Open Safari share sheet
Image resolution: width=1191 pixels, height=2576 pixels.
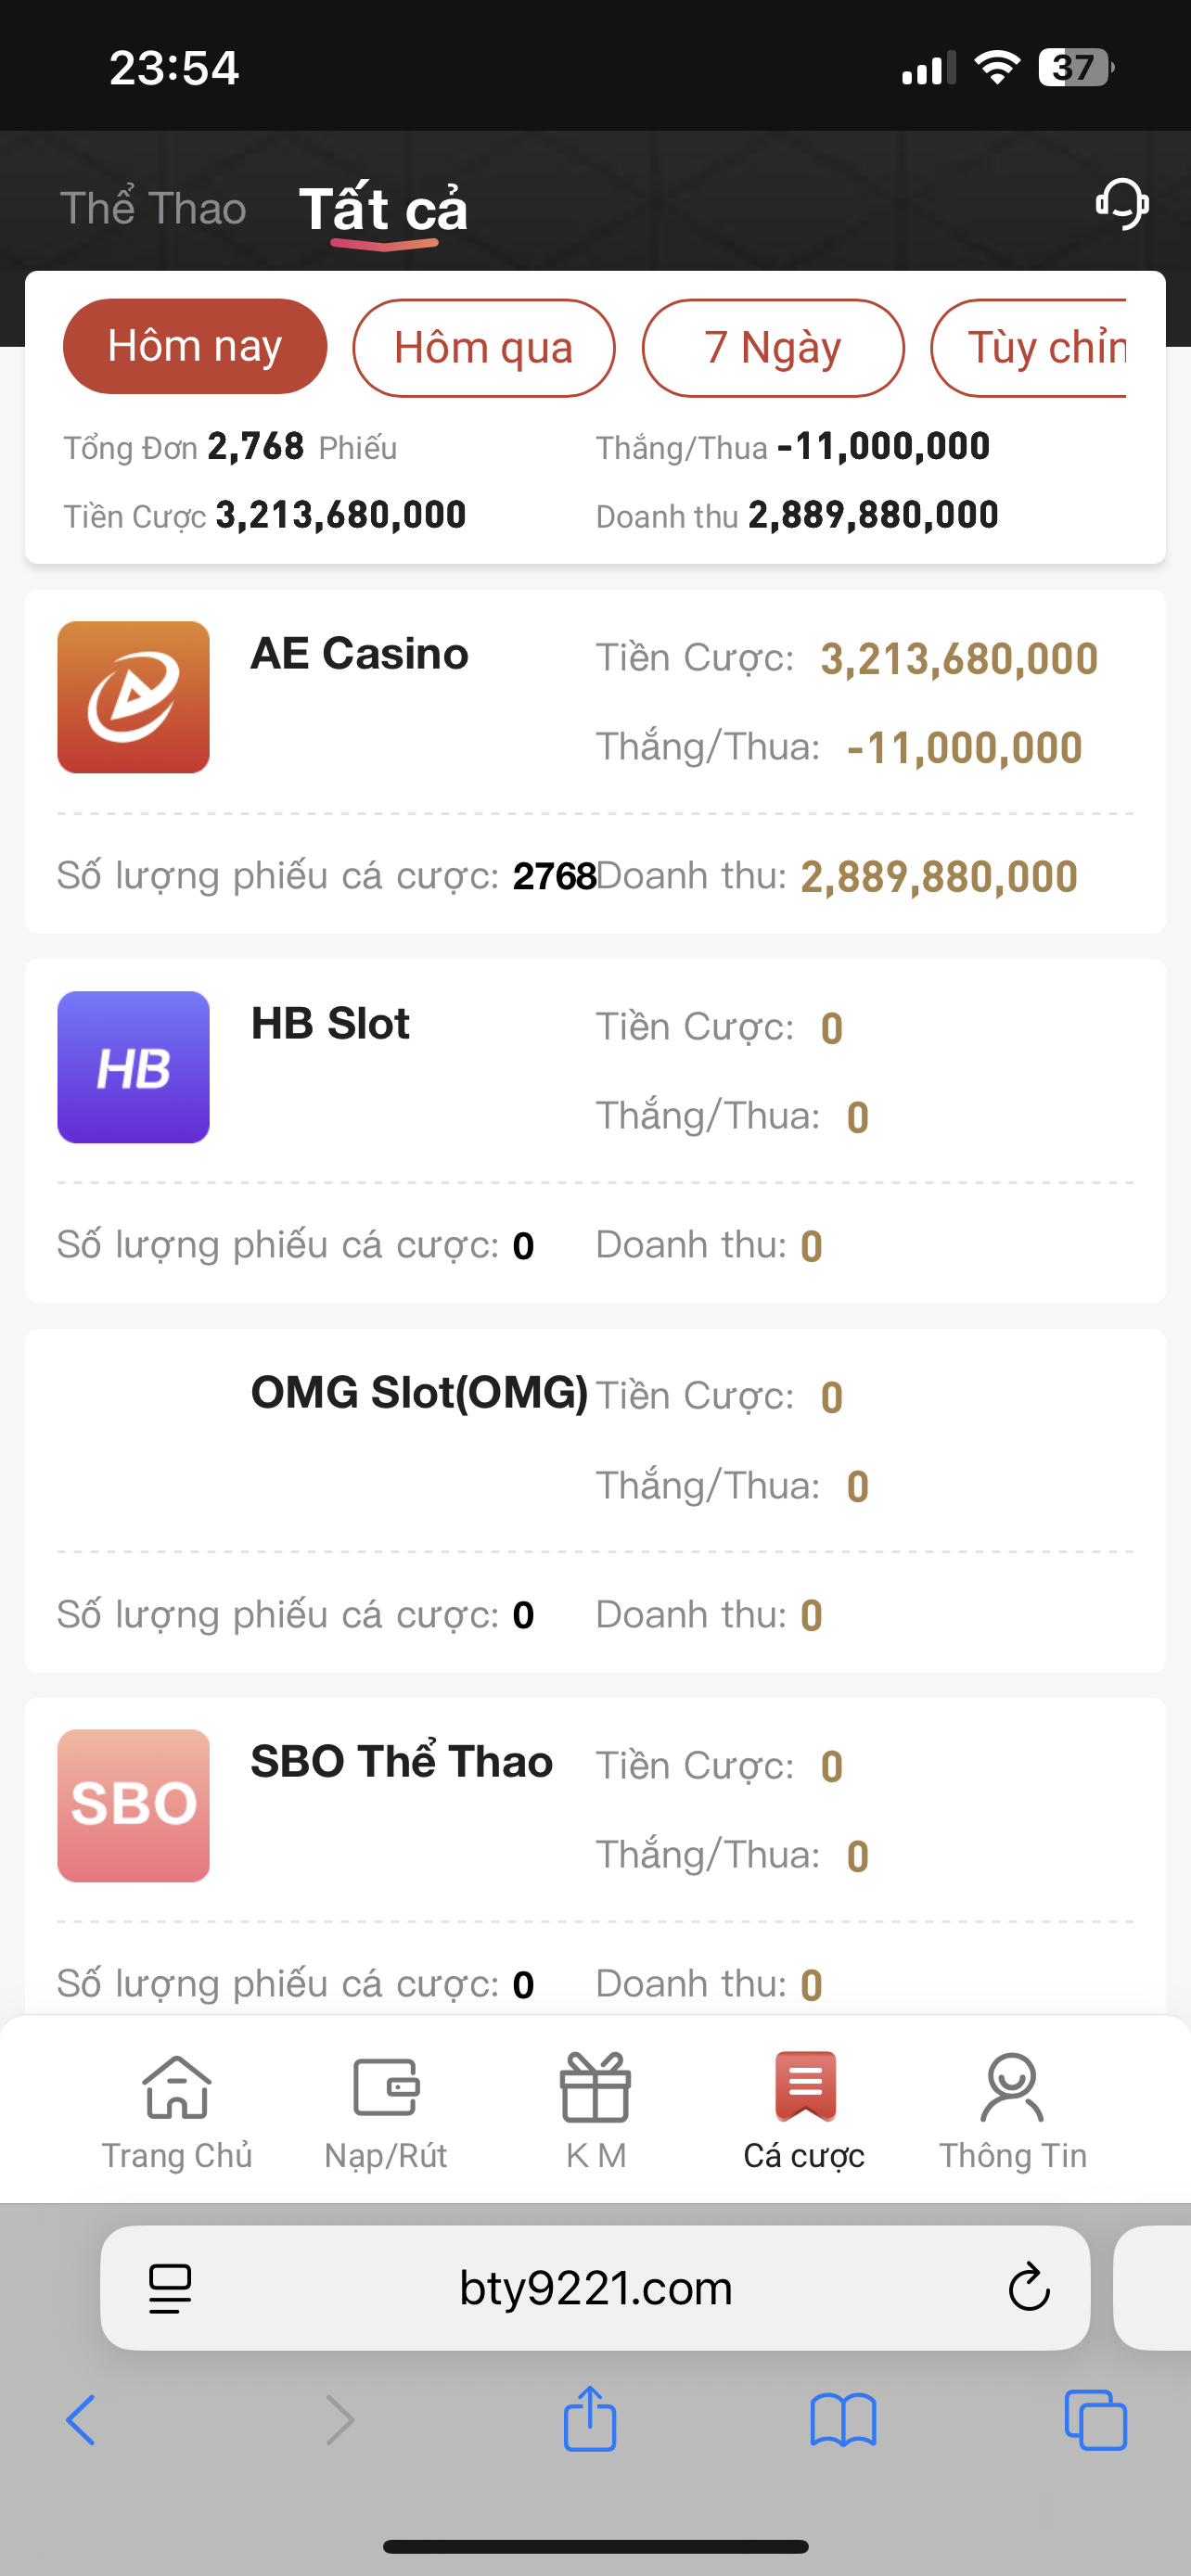pyautogui.click(x=589, y=2420)
